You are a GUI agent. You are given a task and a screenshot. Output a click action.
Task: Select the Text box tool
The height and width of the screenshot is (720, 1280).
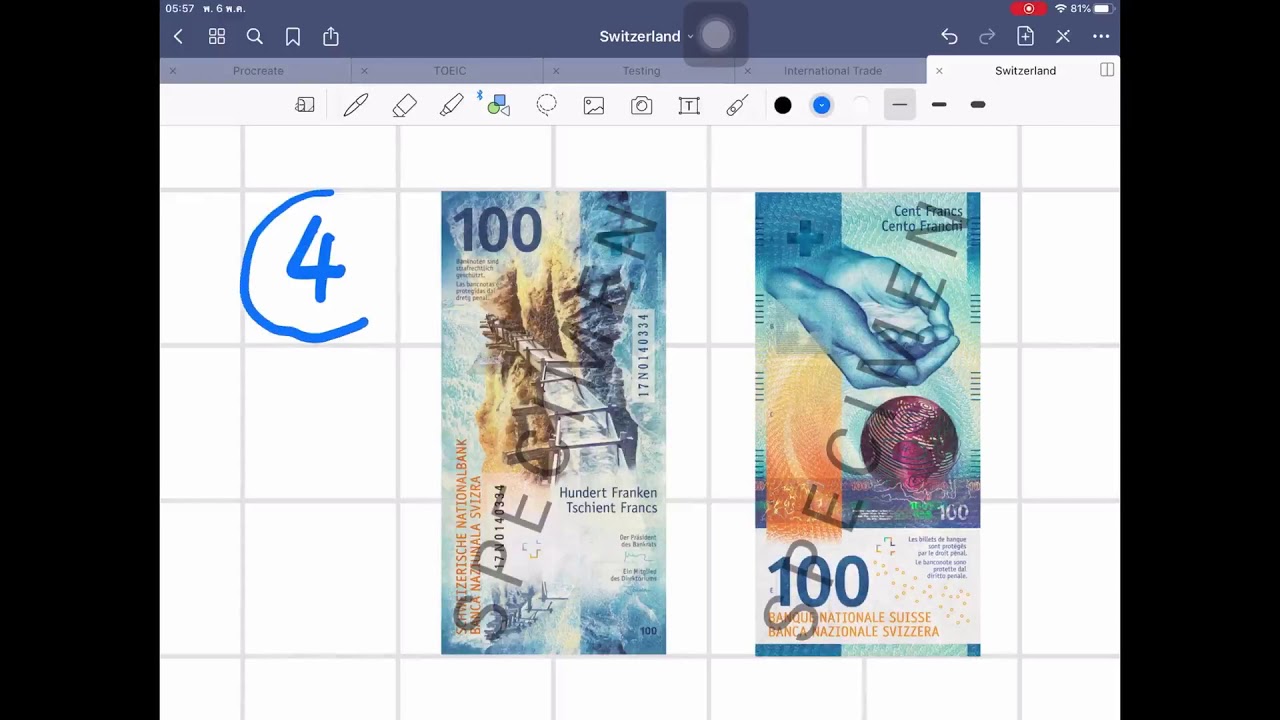689,105
